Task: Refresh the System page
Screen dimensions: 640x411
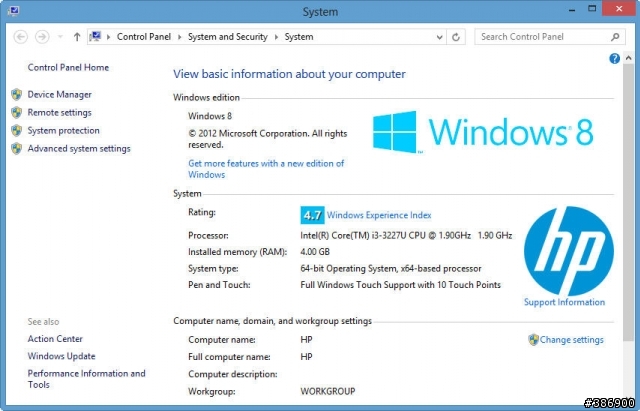Action: pyautogui.click(x=456, y=37)
